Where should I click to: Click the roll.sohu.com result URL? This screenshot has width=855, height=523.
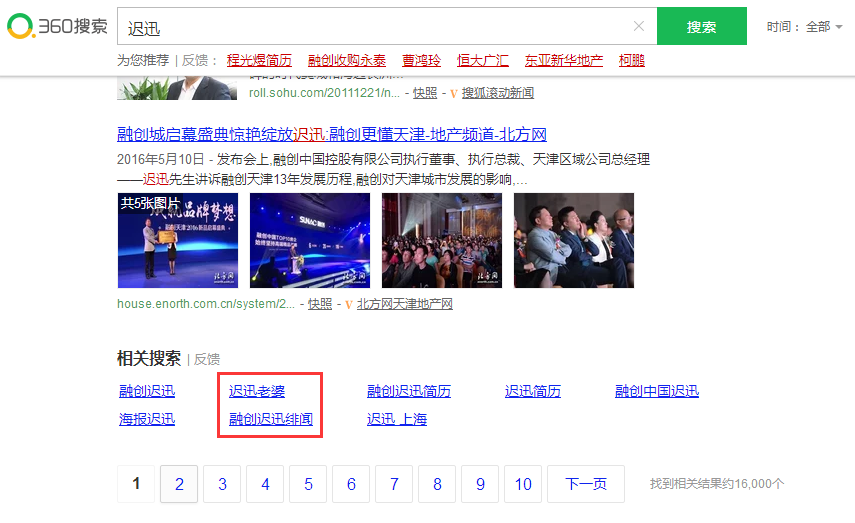pyautogui.click(x=324, y=93)
